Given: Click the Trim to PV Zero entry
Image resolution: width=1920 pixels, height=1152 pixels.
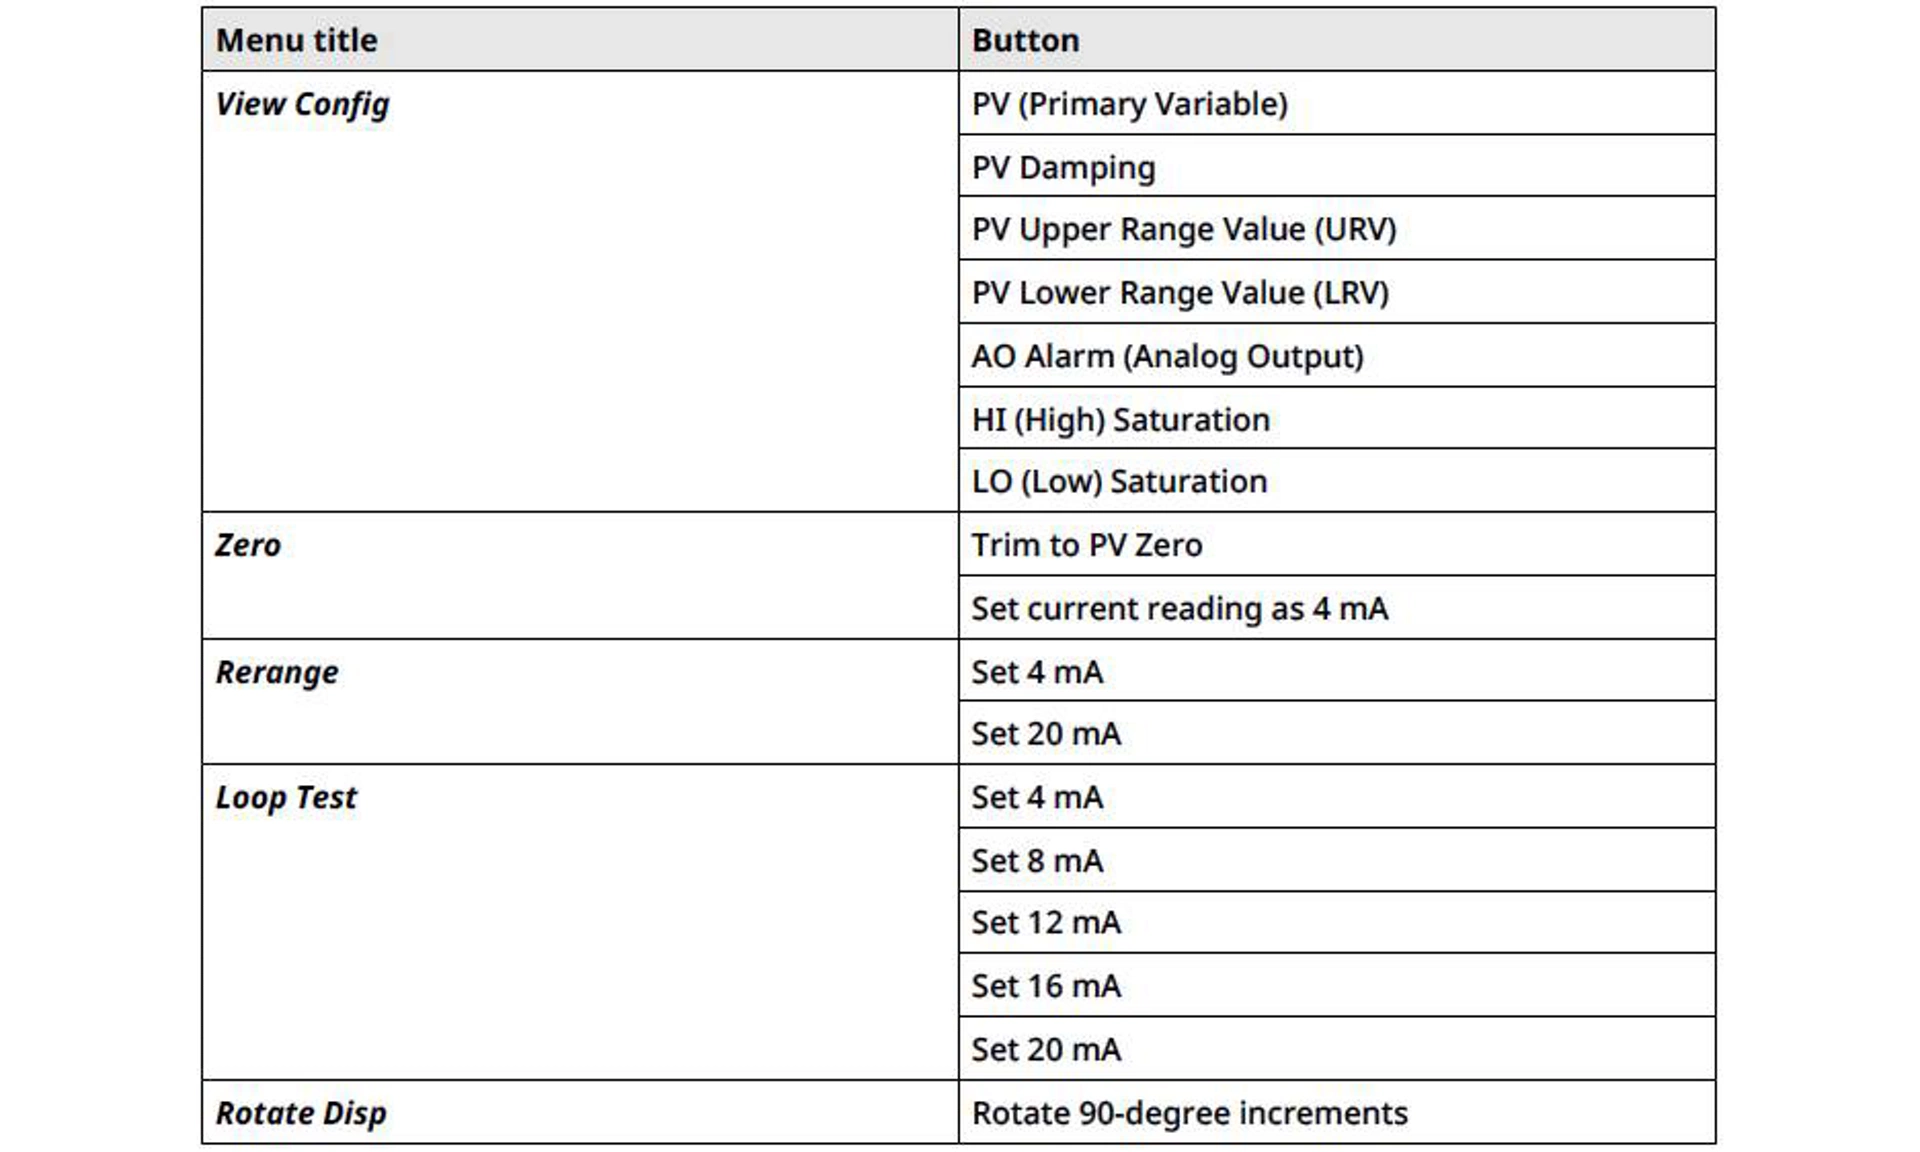Looking at the screenshot, I should point(1337,544).
